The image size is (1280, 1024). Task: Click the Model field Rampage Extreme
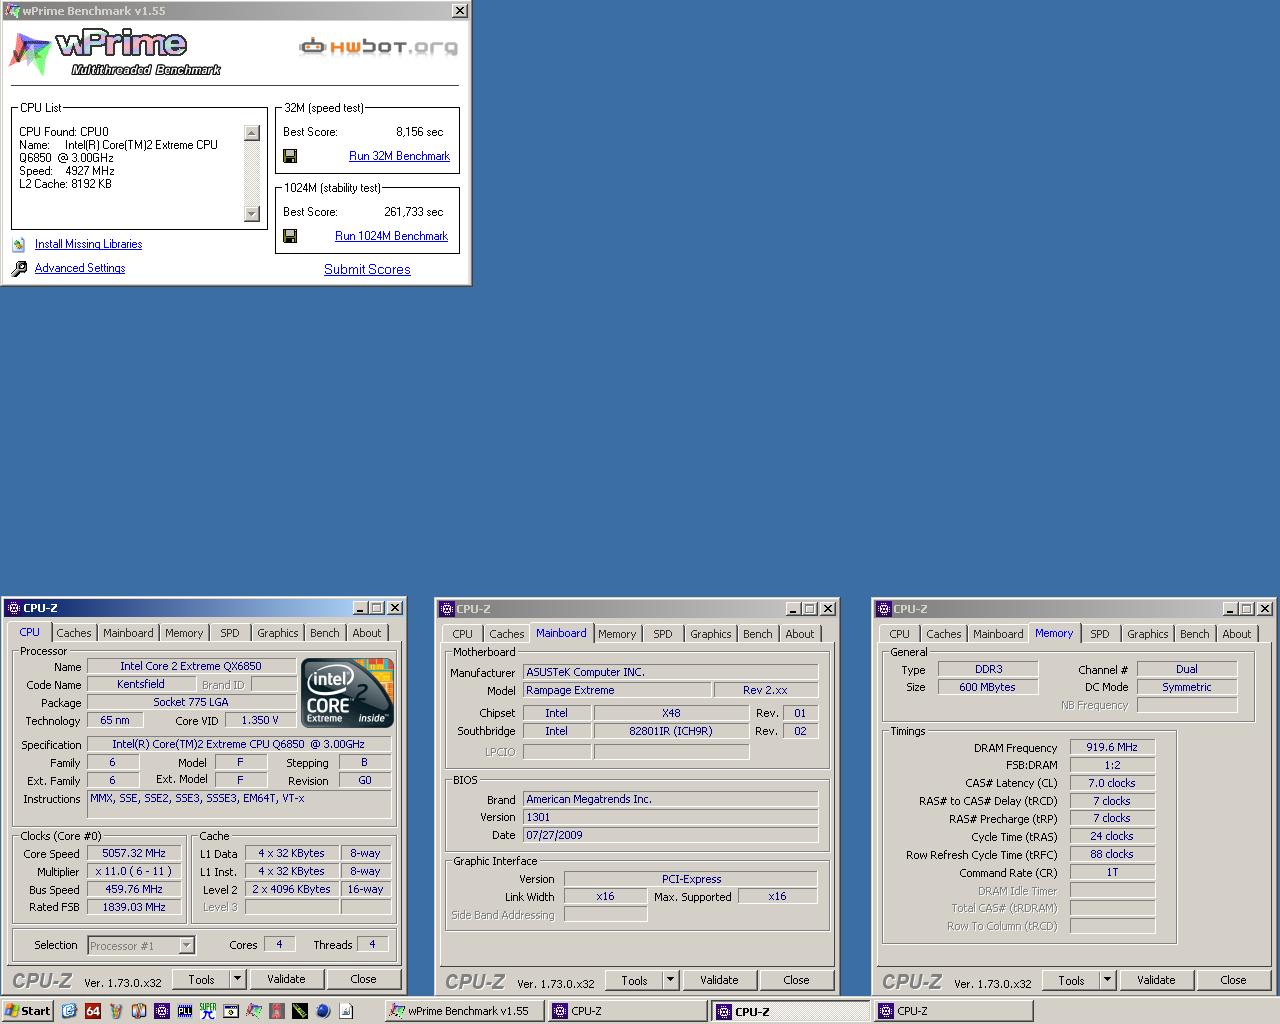617,690
